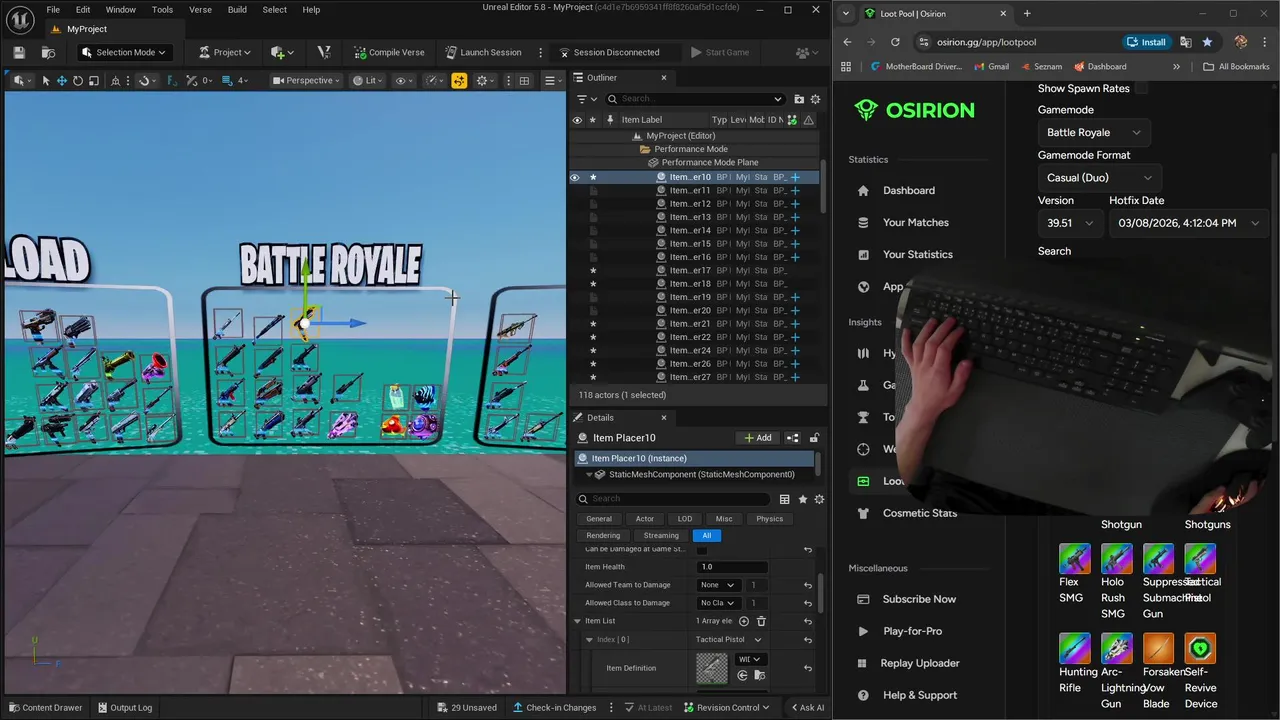Open the Subscribe Now link in Osirion

tap(919, 599)
